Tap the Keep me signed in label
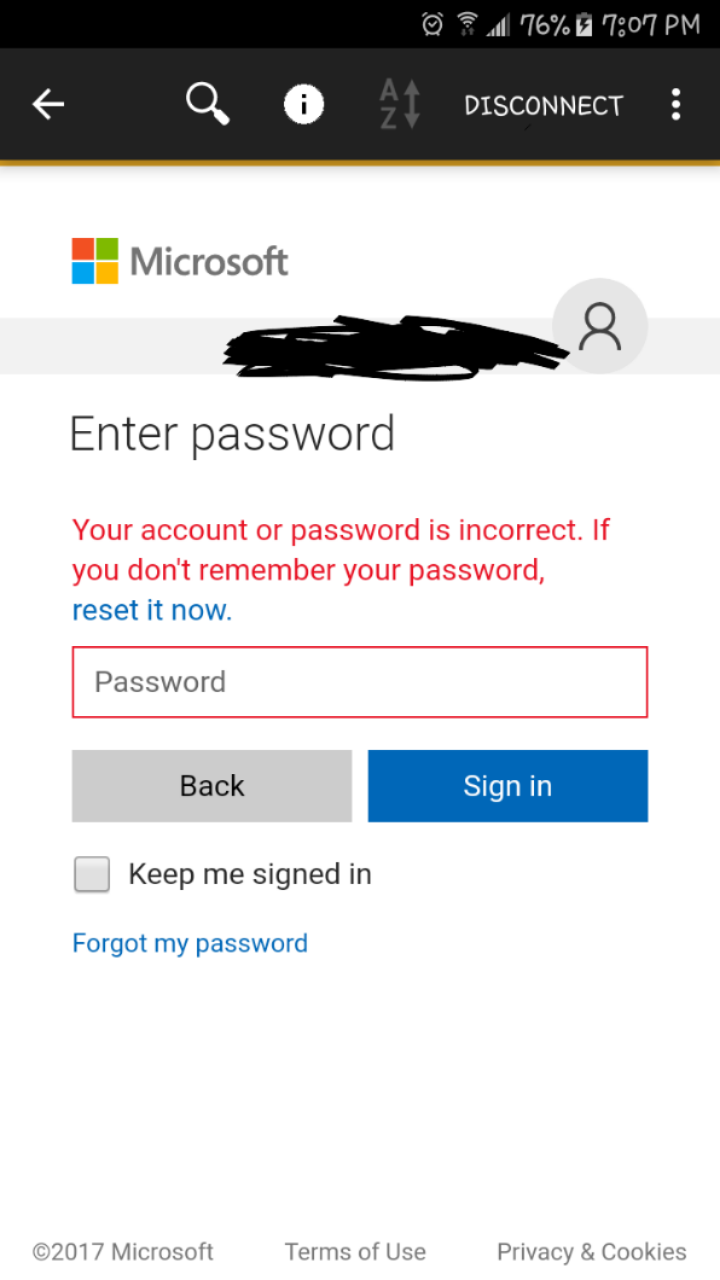This screenshot has height=1280, width=720. point(250,875)
